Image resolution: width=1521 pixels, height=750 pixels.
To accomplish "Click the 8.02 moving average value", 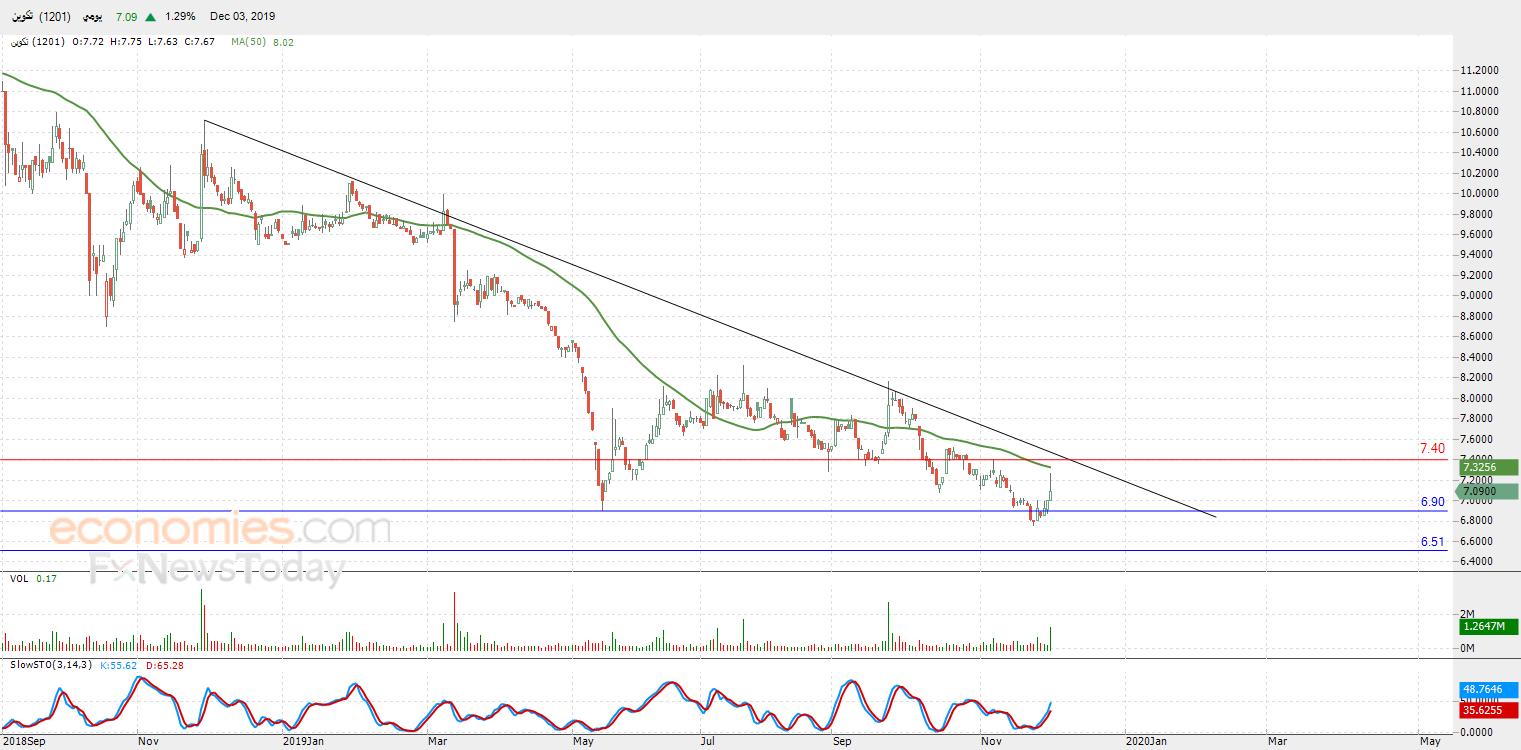I will (283, 42).
